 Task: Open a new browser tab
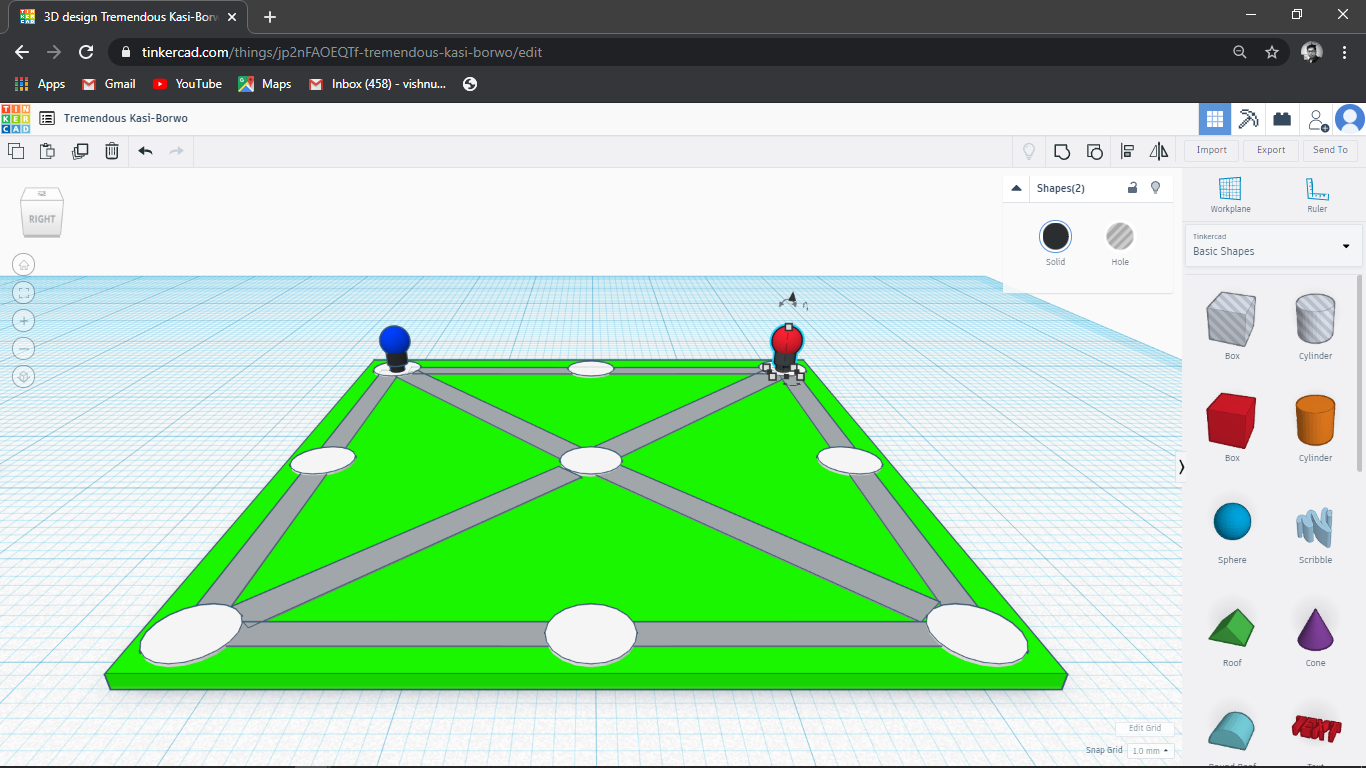270,17
